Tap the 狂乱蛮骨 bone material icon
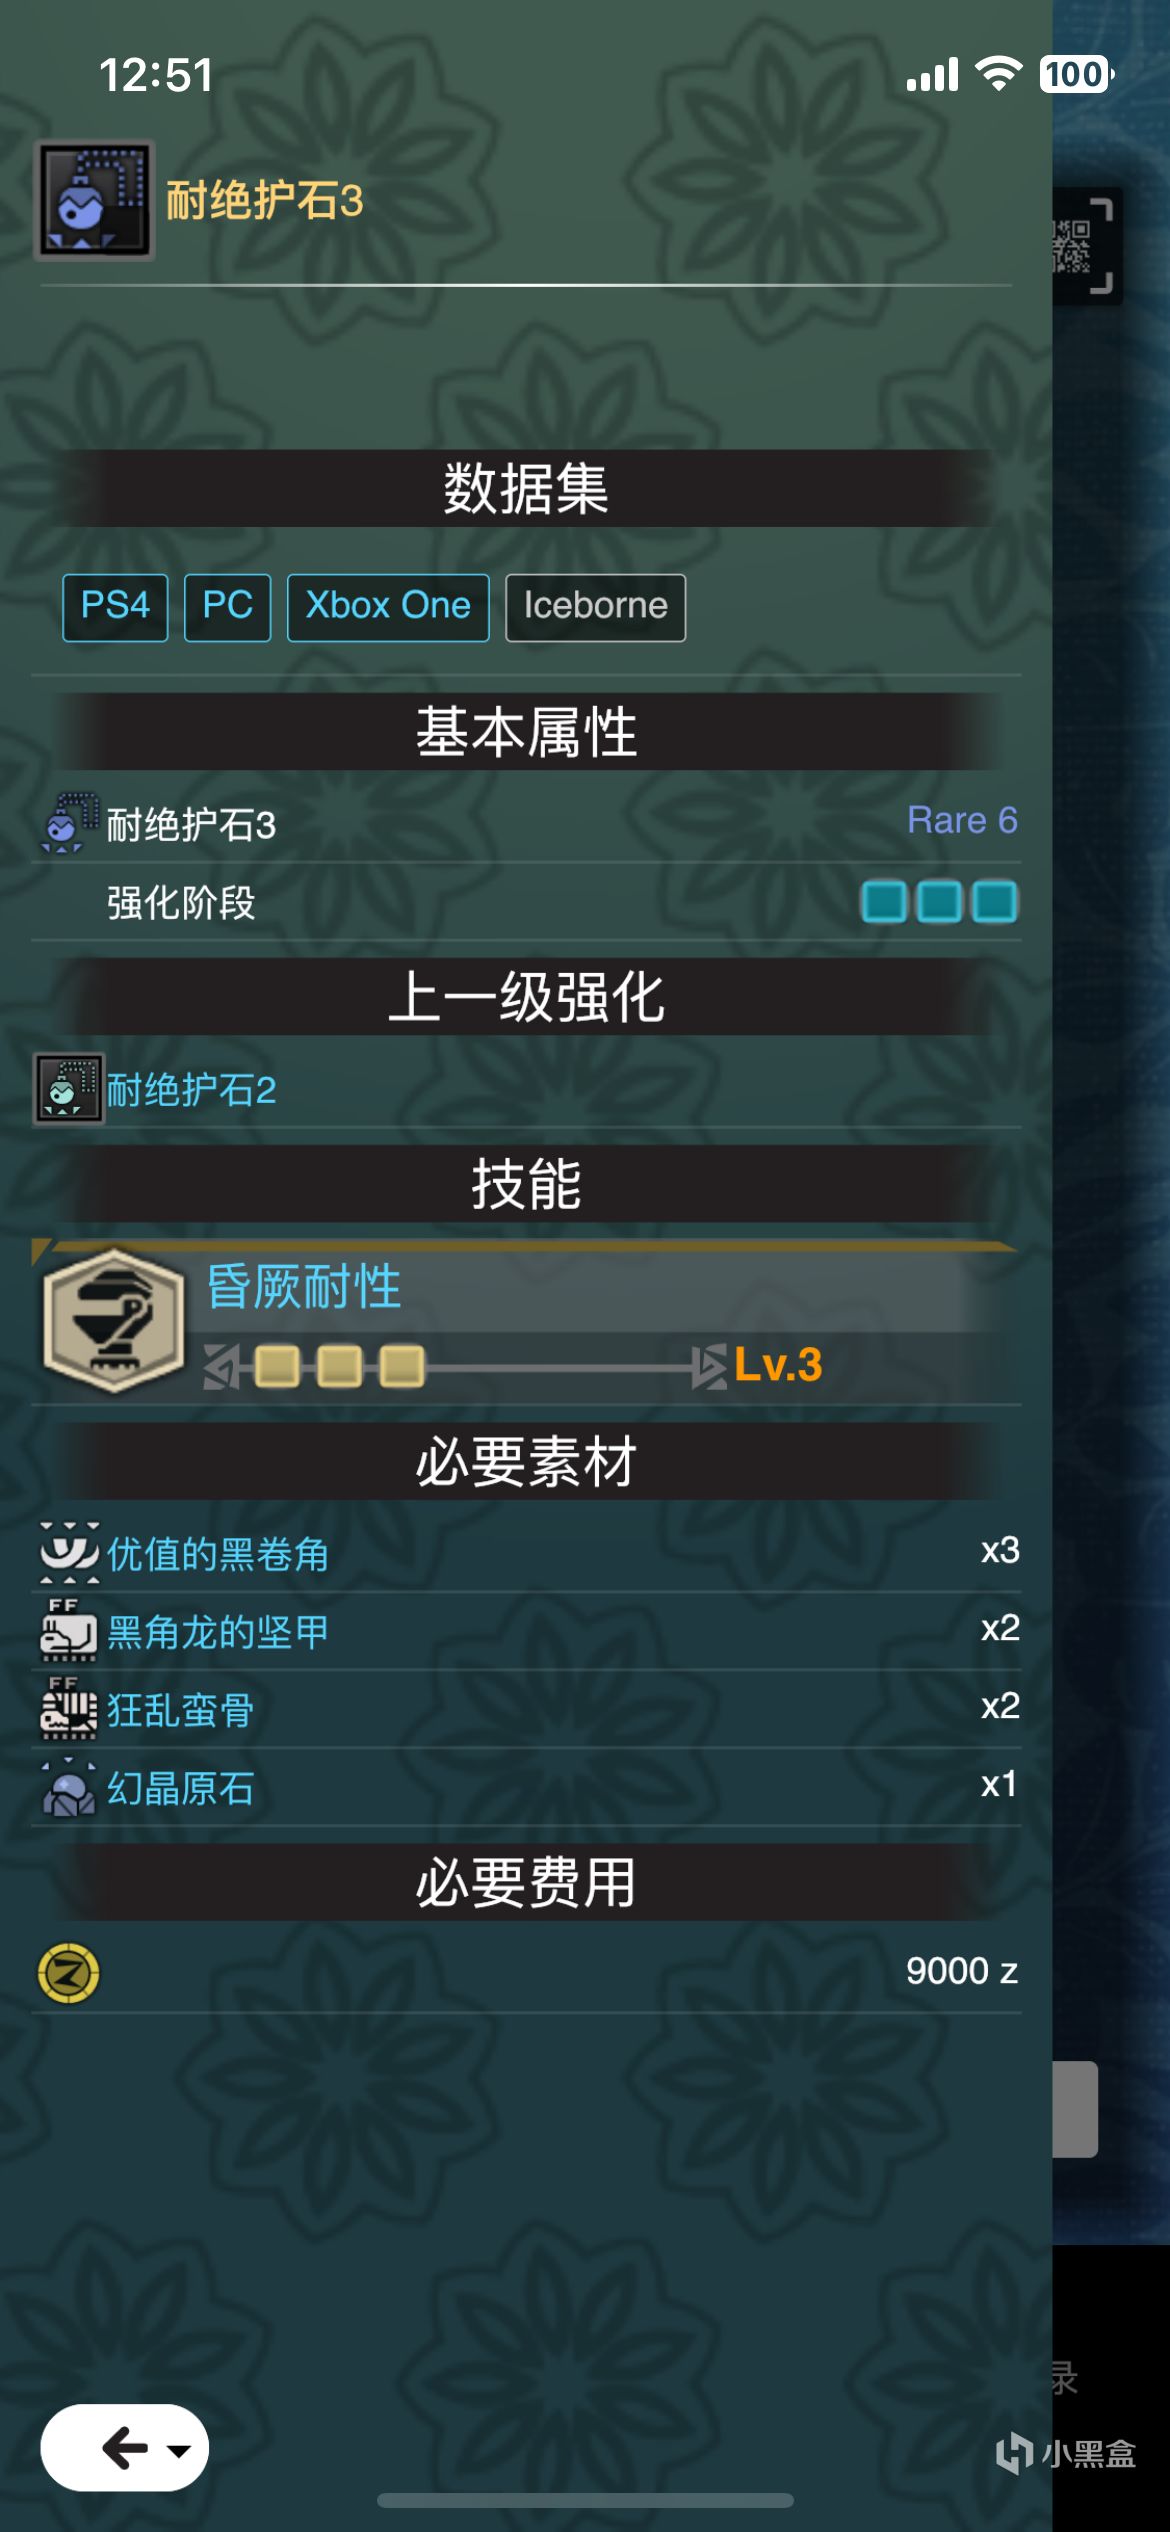 pos(68,1709)
